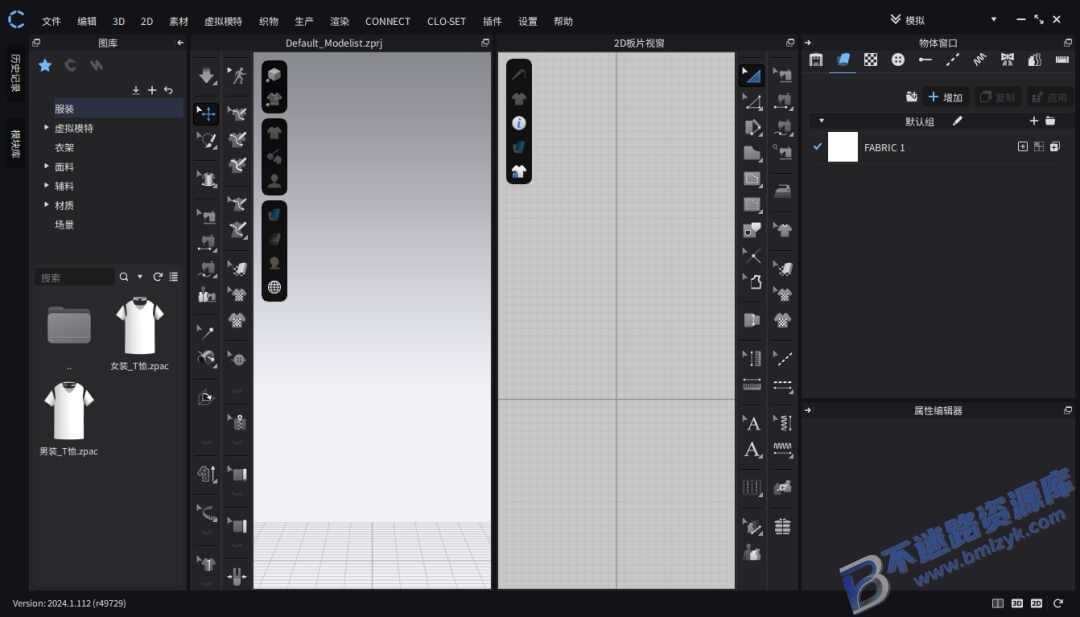
Task: Select the 女装_T恤.zpac thumbnail
Action: [x=140, y=326]
